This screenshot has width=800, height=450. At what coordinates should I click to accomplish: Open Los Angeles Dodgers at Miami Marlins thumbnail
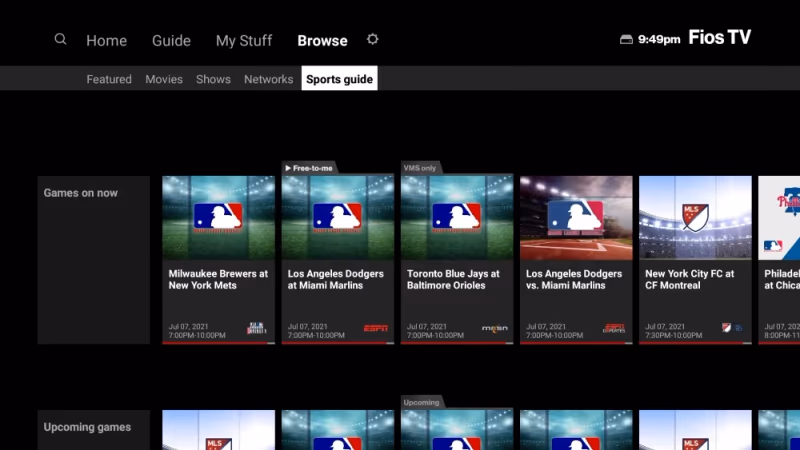click(338, 218)
